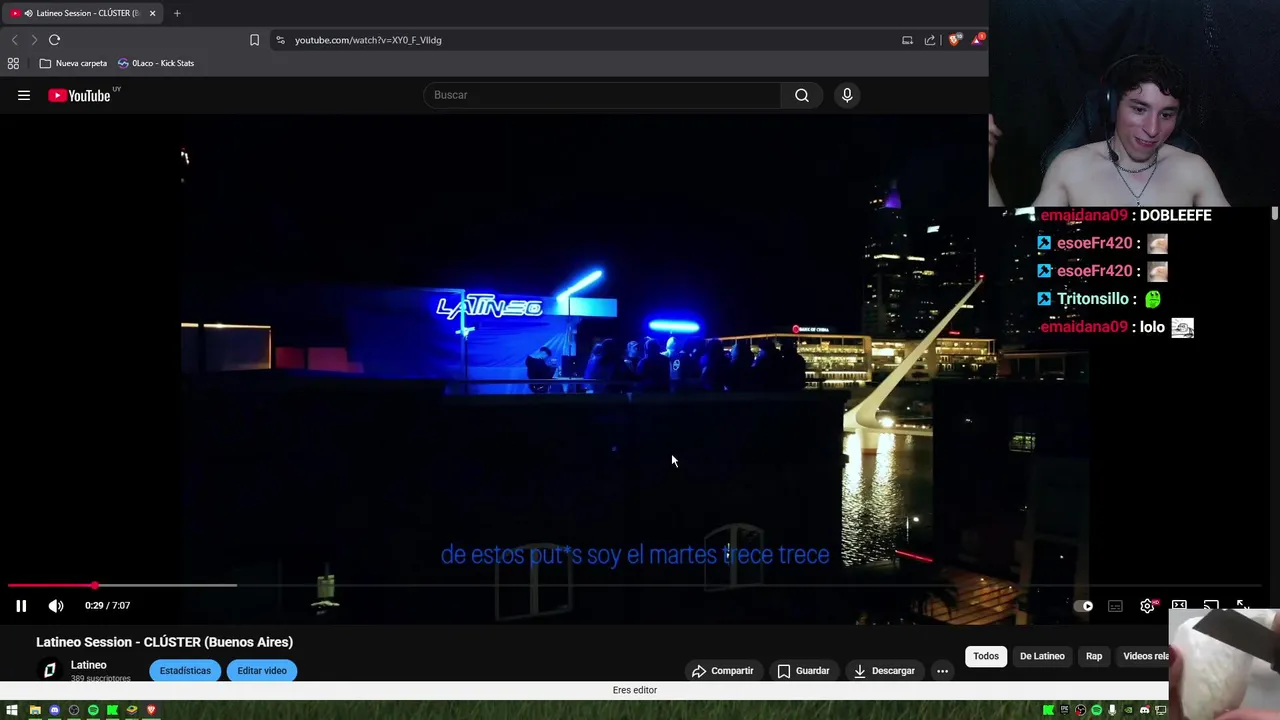The image size is (1280, 720).
Task: Close the Latineo Session browser tab
Action: [152, 13]
